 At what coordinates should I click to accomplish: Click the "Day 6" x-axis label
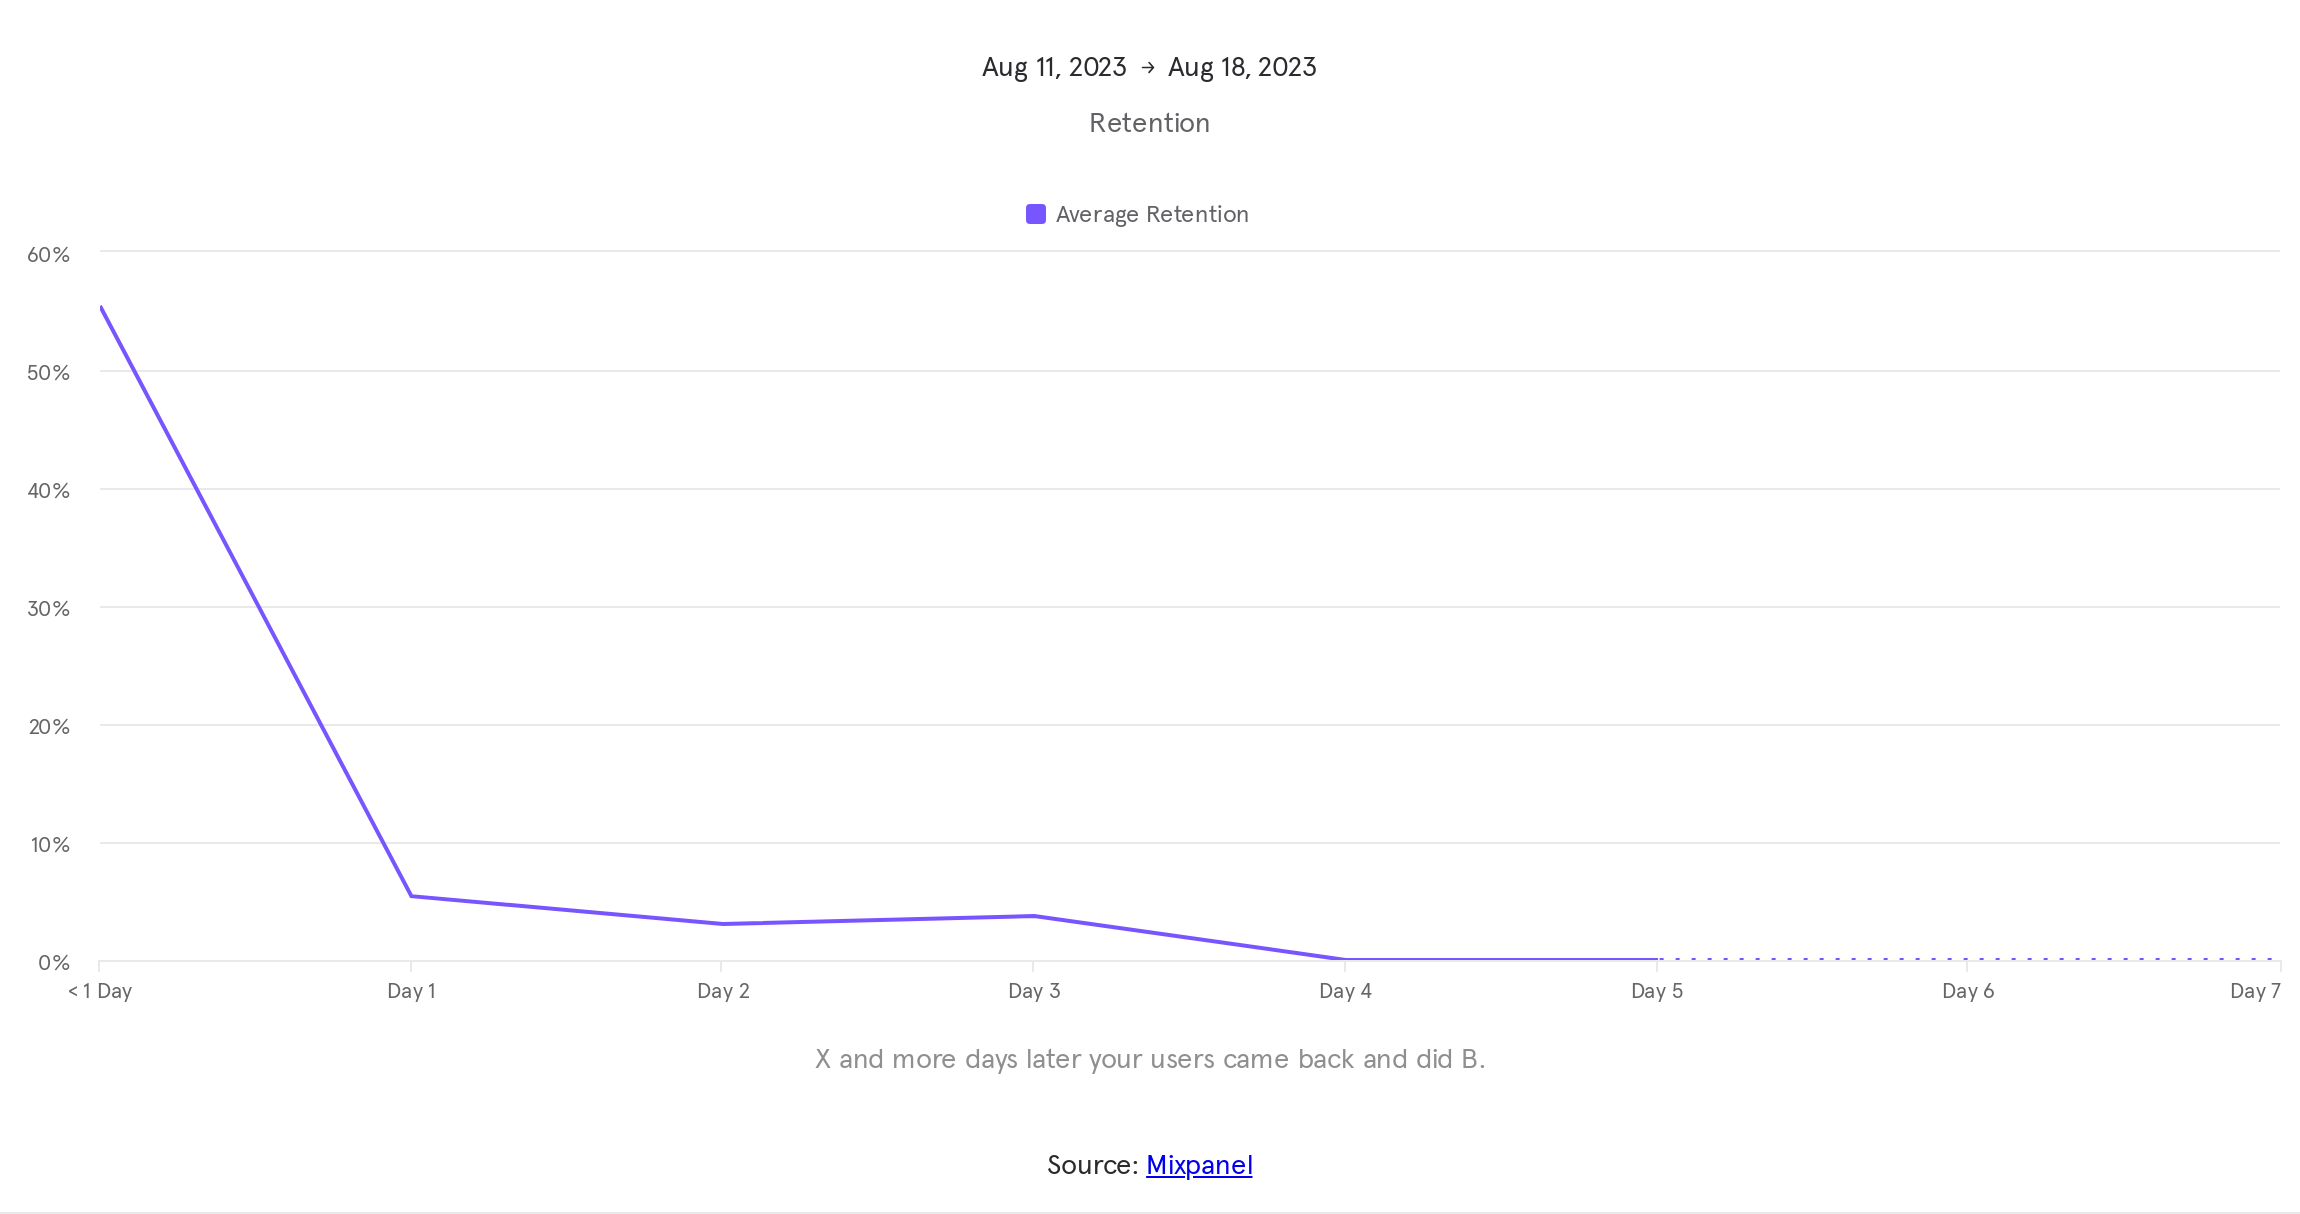[1968, 991]
